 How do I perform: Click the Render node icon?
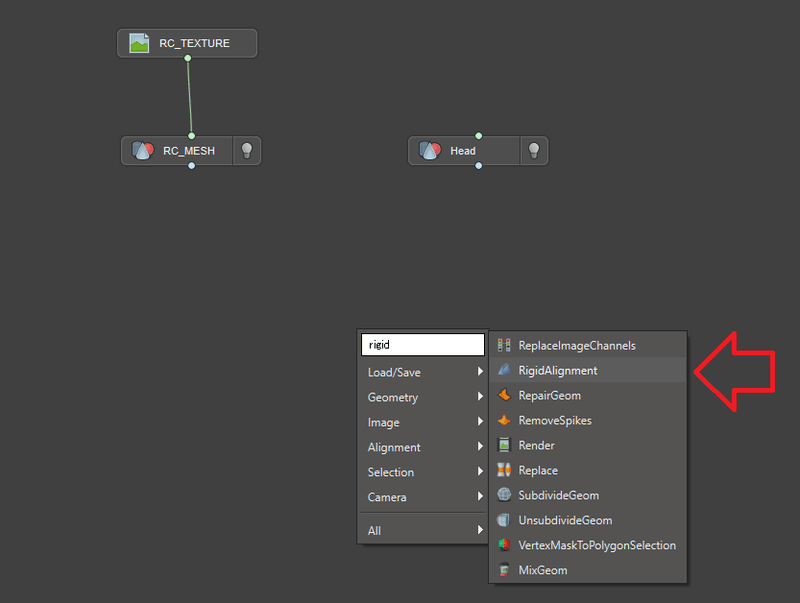click(x=504, y=445)
